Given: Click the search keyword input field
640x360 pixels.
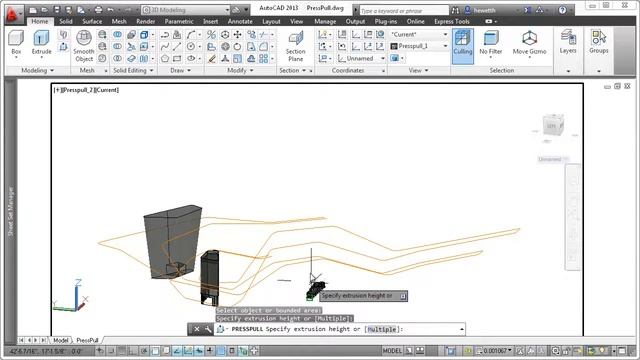Looking at the screenshot, I should (x=404, y=11).
